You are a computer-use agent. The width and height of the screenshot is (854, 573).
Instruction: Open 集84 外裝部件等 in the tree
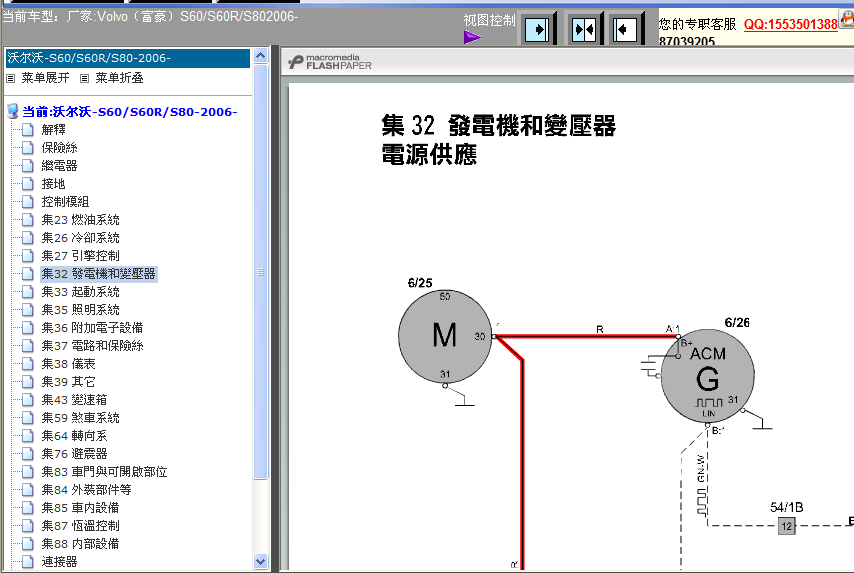pos(87,489)
